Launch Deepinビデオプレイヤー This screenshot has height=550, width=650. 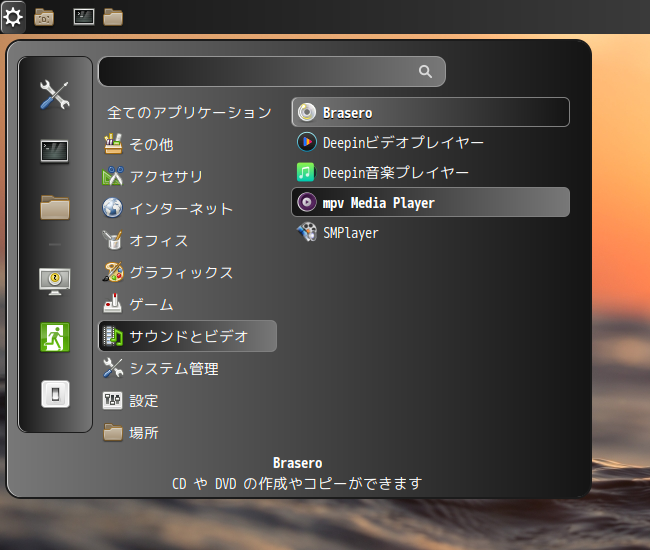point(430,142)
